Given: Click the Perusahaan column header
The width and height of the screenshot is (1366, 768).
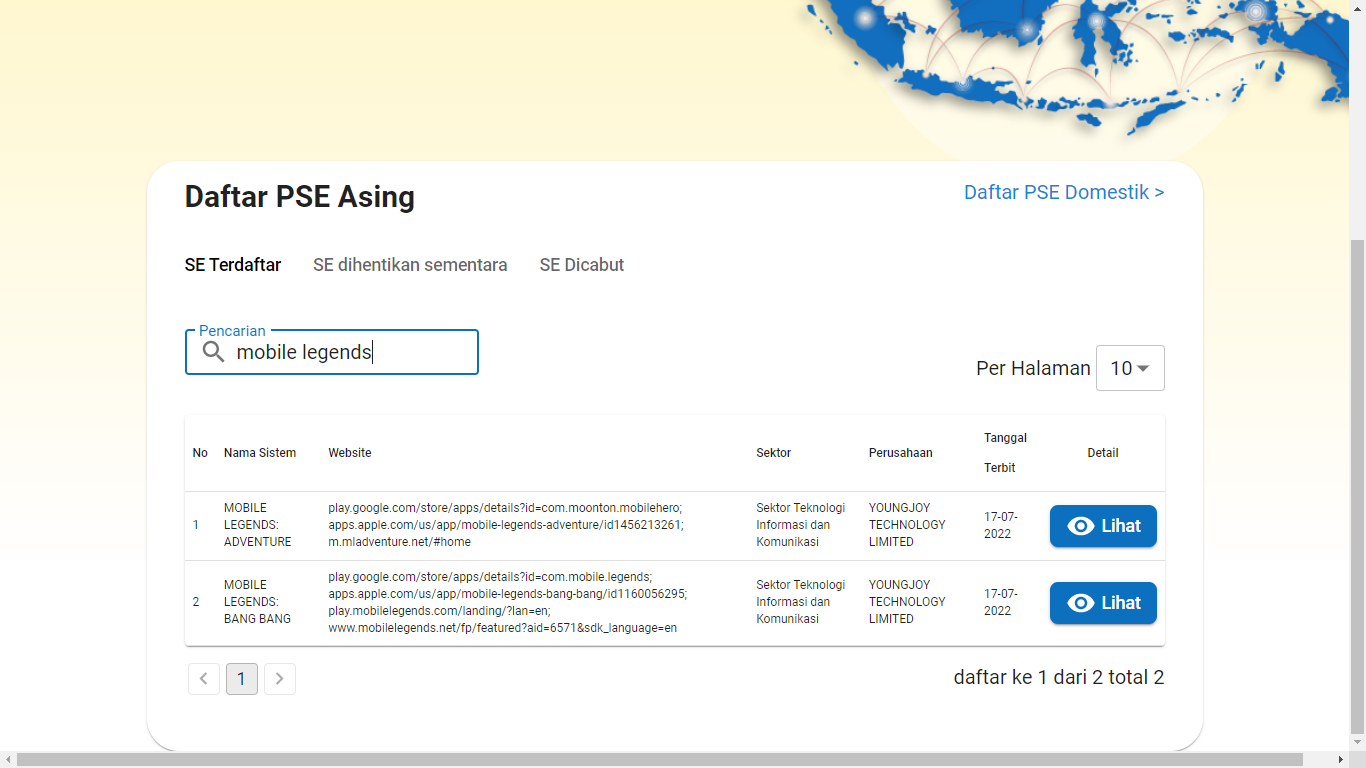Looking at the screenshot, I should point(900,453).
